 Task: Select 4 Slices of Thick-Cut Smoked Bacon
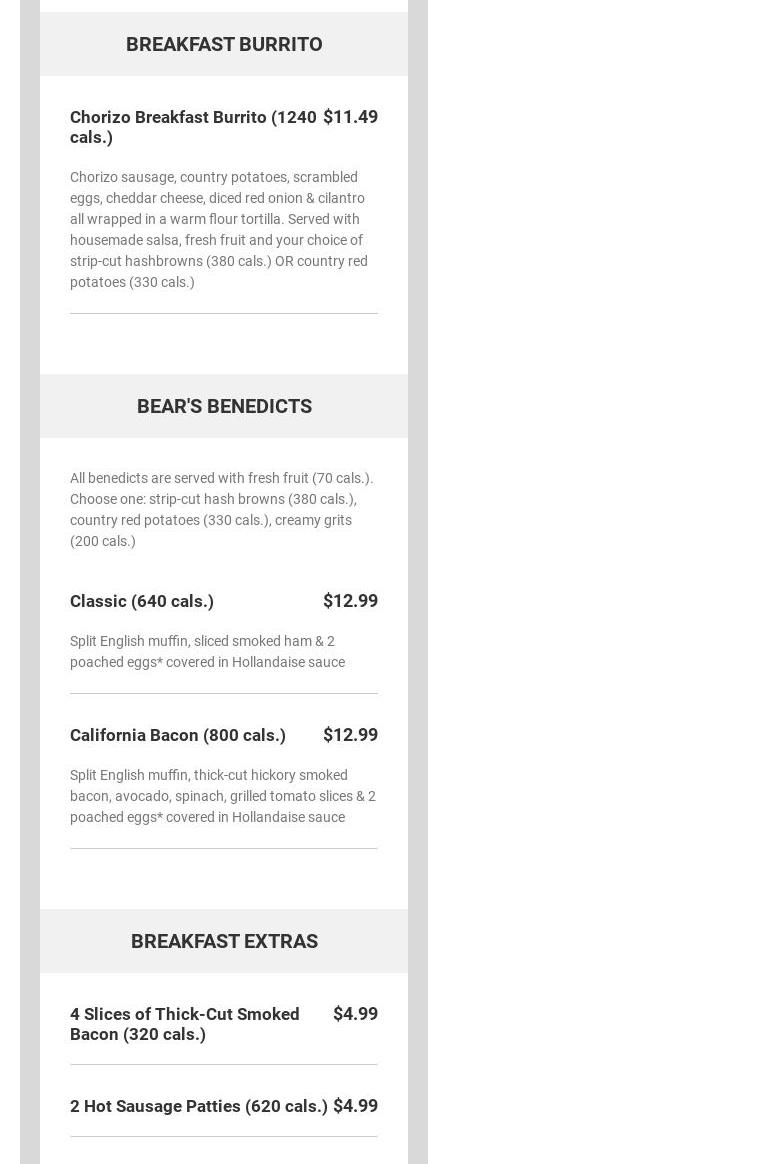(185, 1024)
